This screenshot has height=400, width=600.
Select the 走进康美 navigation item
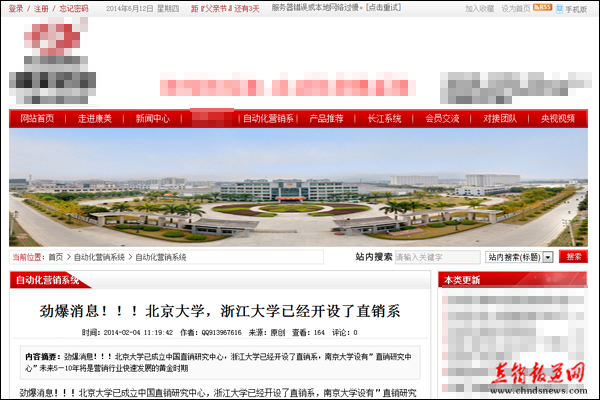pyautogui.click(x=95, y=119)
